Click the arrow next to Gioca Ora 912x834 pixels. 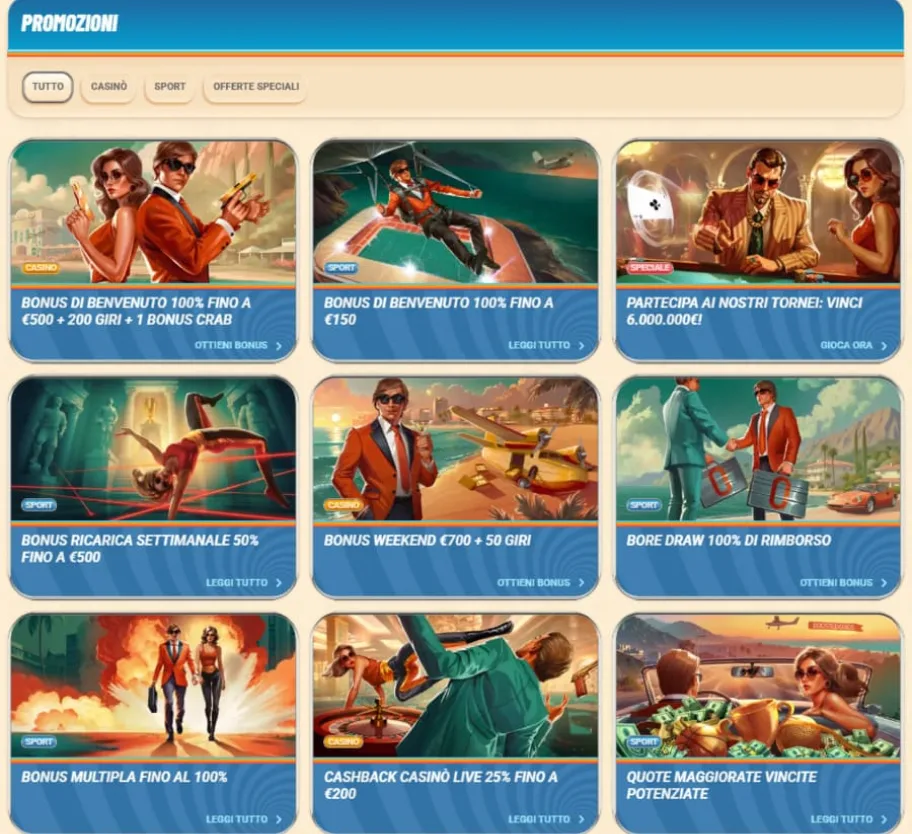coord(884,346)
